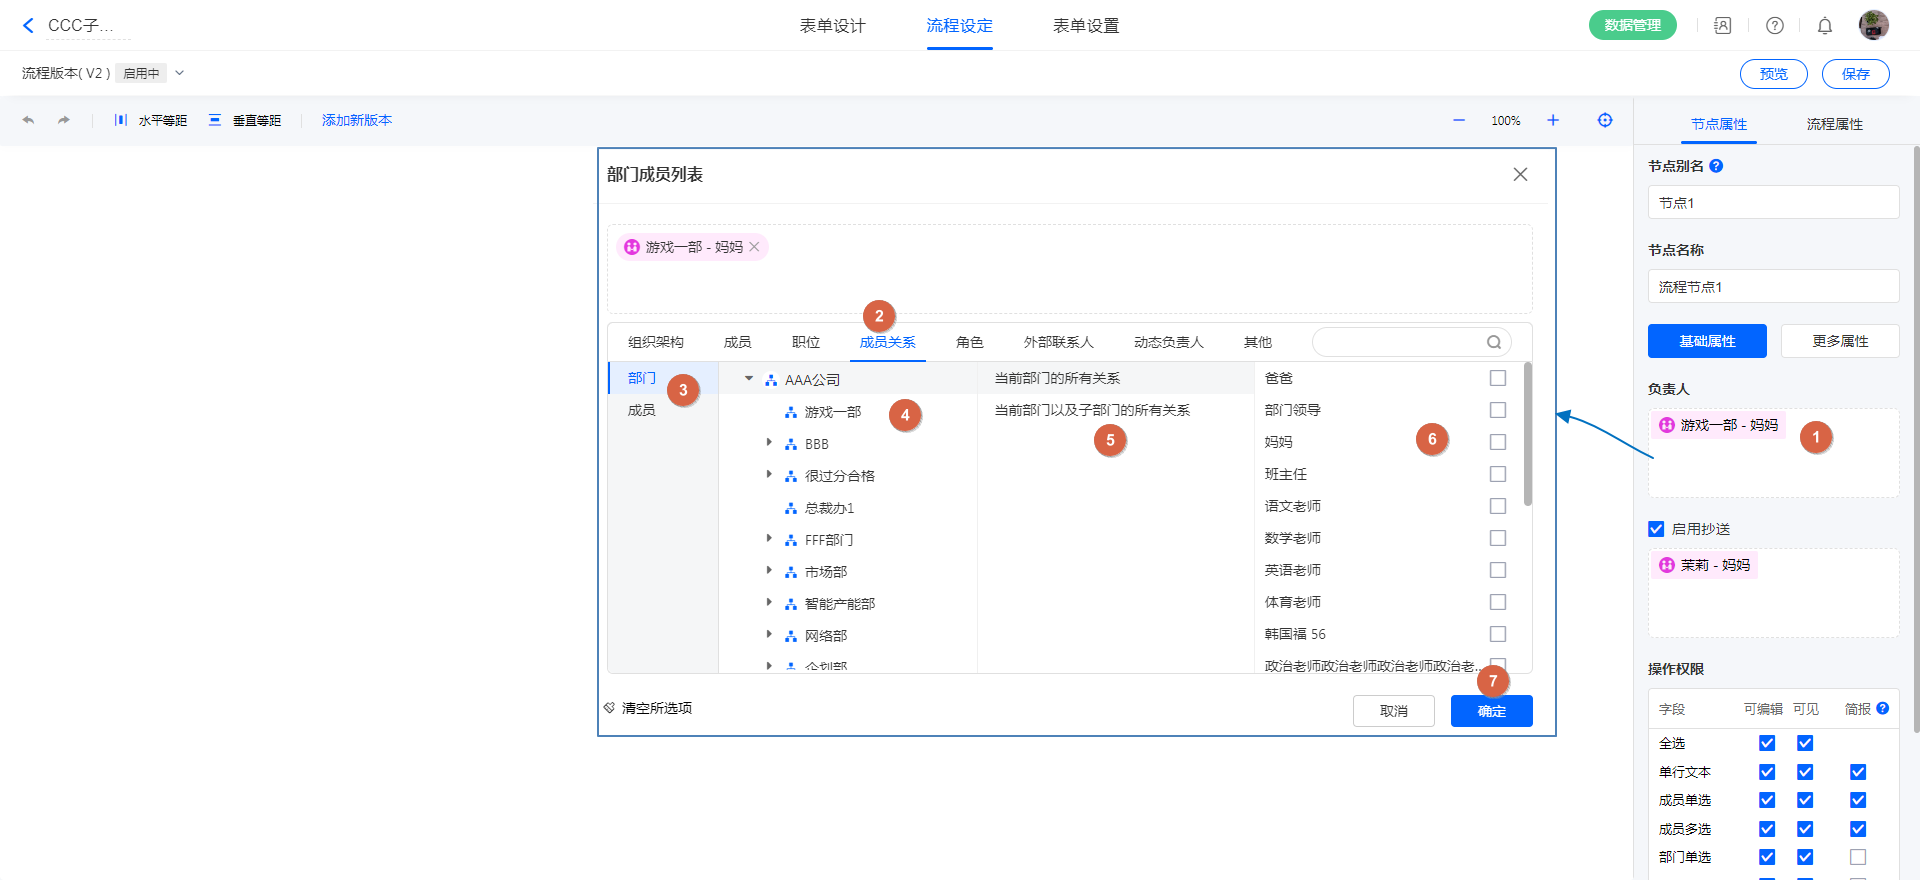This screenshot has width=1920, height=880.
Task: Zoom out with the minus icon
Action: tap(1459, 120)
